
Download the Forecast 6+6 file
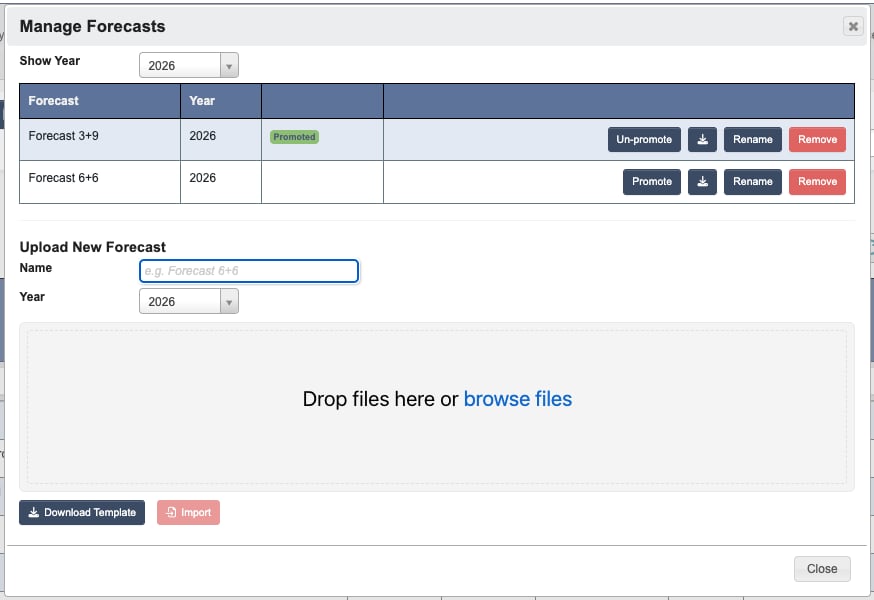click(x=702, y=182)
